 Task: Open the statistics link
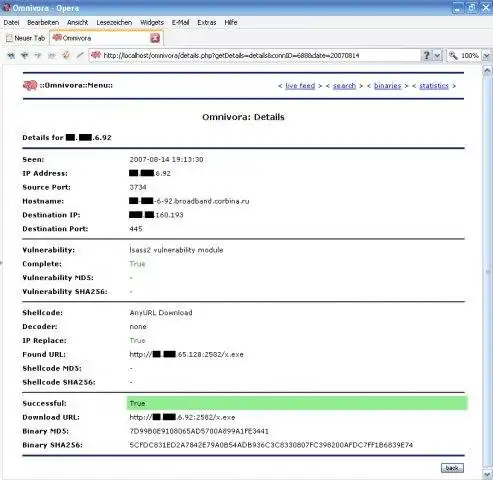pyautogui.click(x=434, y=86)
